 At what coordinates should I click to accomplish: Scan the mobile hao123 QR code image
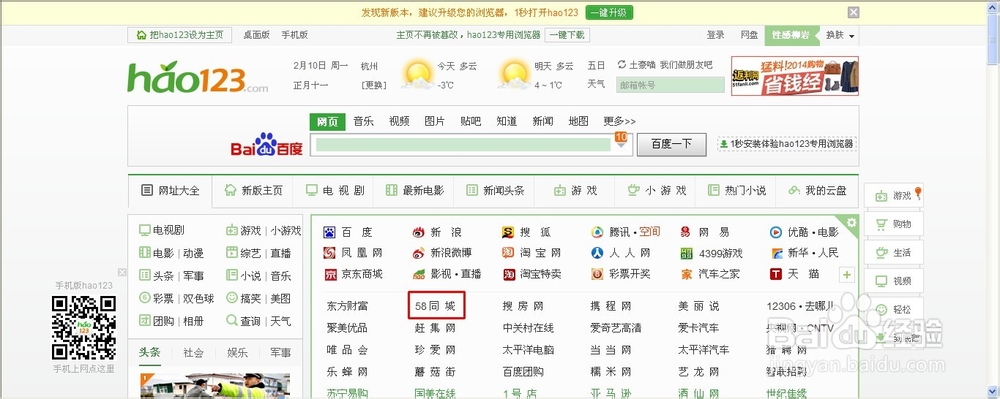[84, 328]
